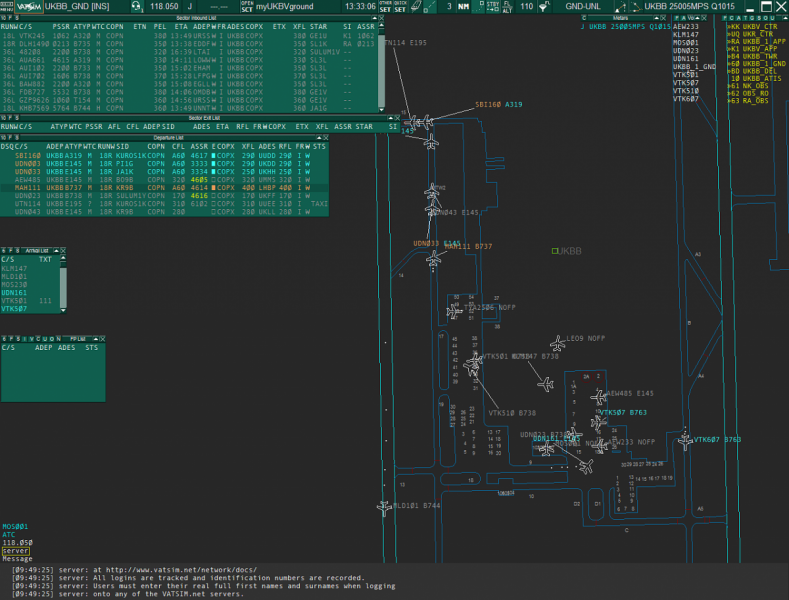Image resolution: width=789 pixels, height=600 pixels.
Task: Close the FP List panel
Action: pos(102,339)
